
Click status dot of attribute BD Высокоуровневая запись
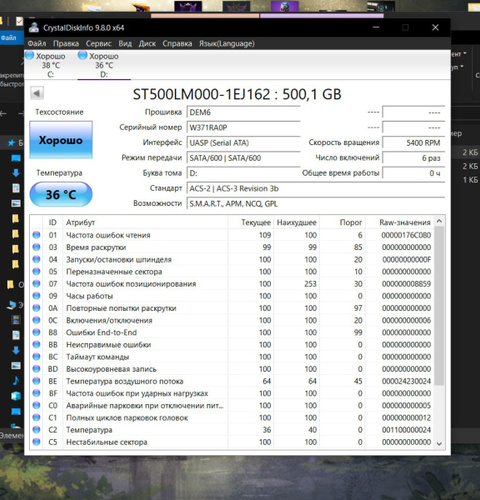(x=36, y=369)
